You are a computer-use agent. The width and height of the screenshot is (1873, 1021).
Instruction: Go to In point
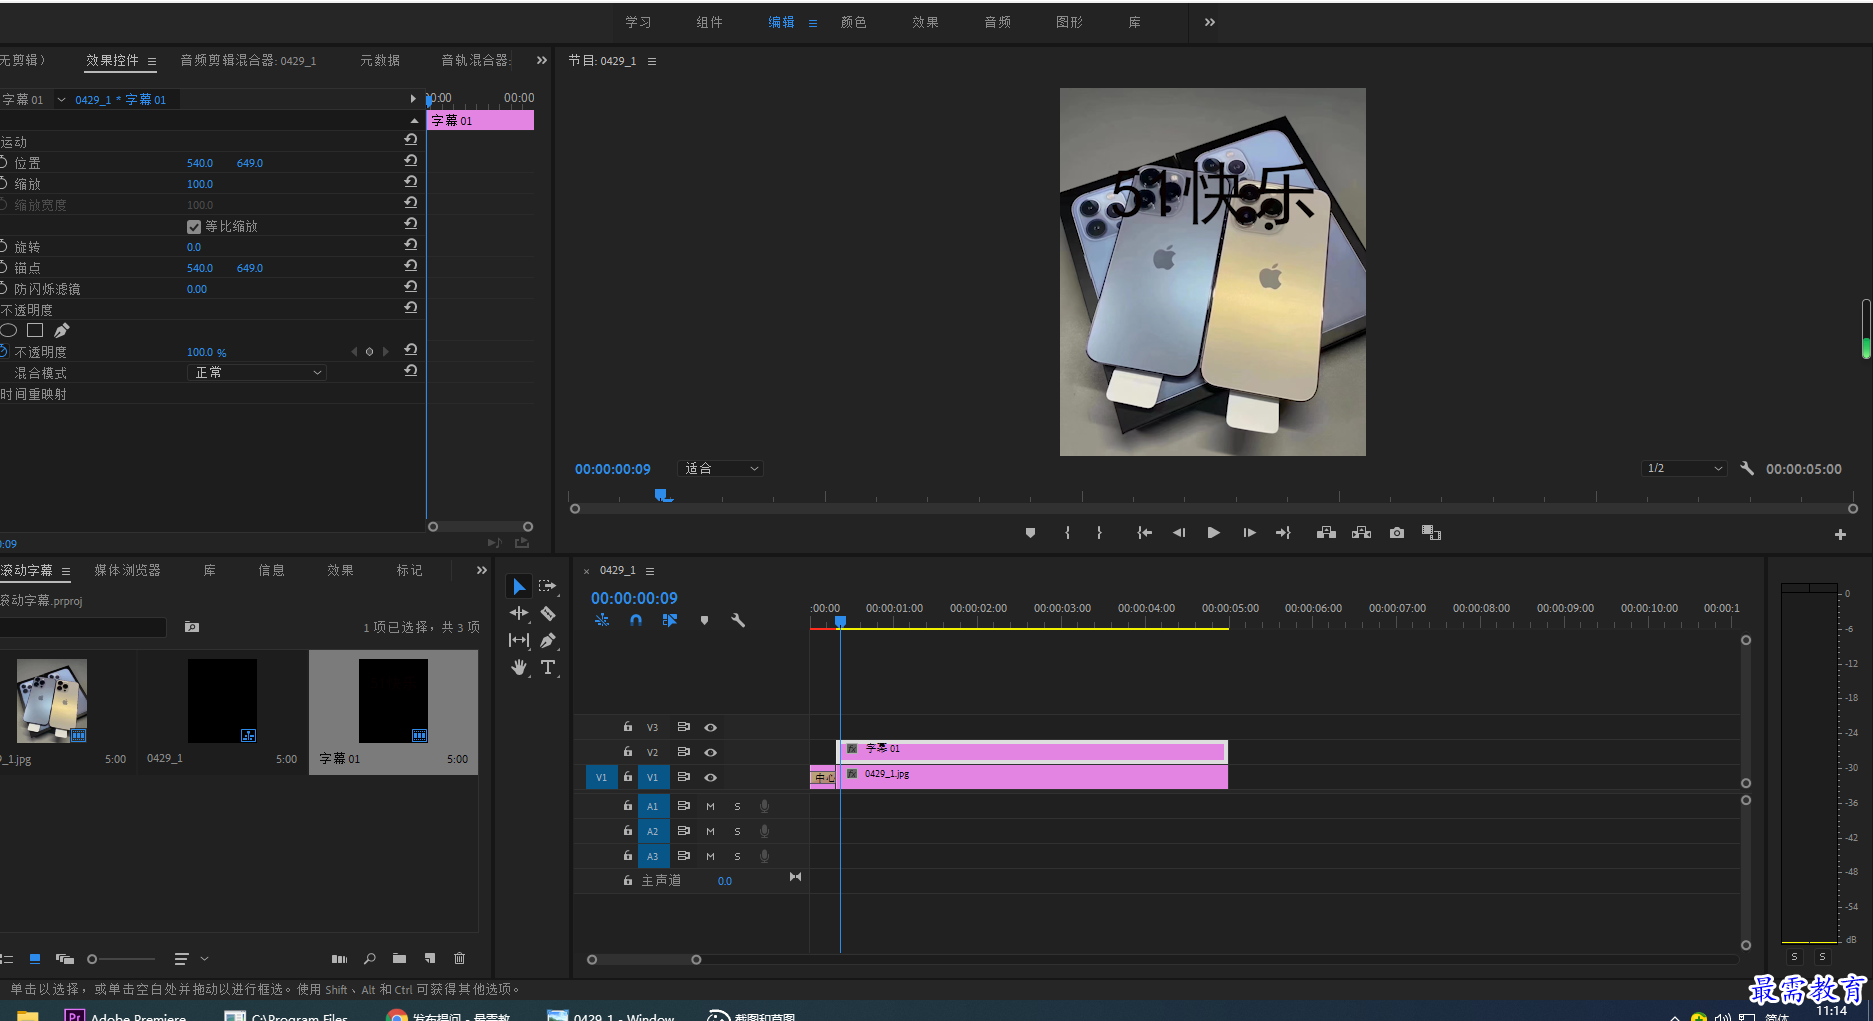(1144, 533)
